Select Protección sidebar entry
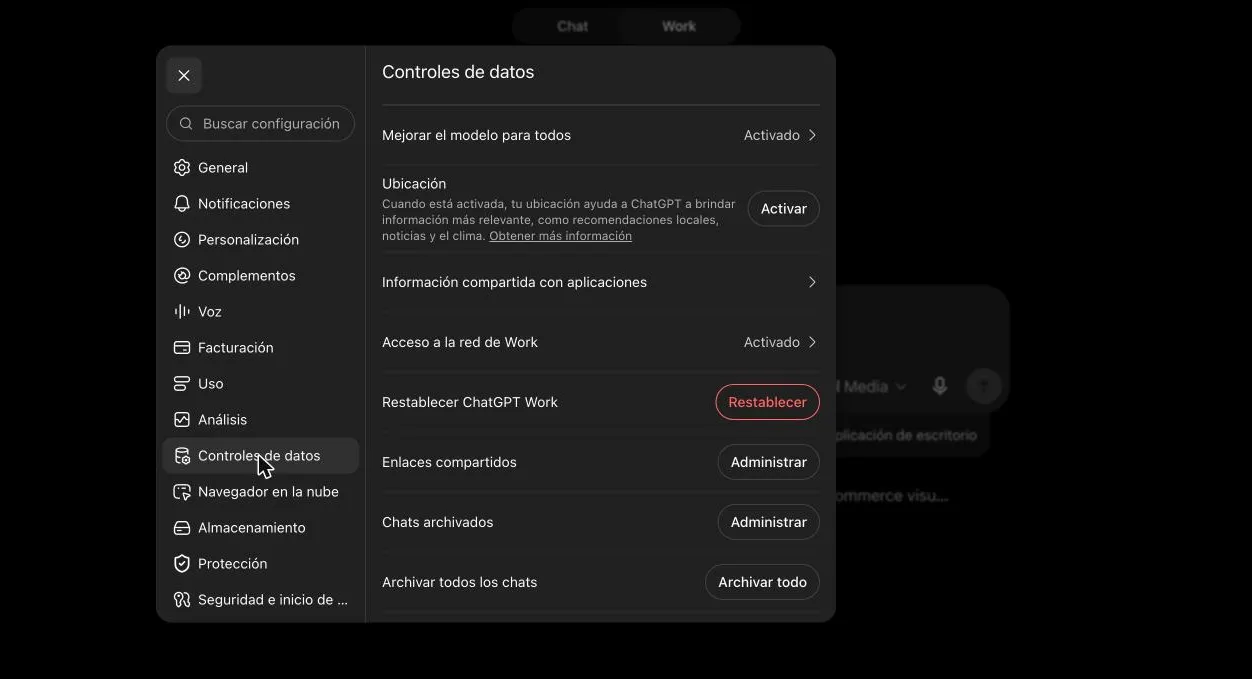This screenshot has height=679, width=1252. (x=261, y=564)
